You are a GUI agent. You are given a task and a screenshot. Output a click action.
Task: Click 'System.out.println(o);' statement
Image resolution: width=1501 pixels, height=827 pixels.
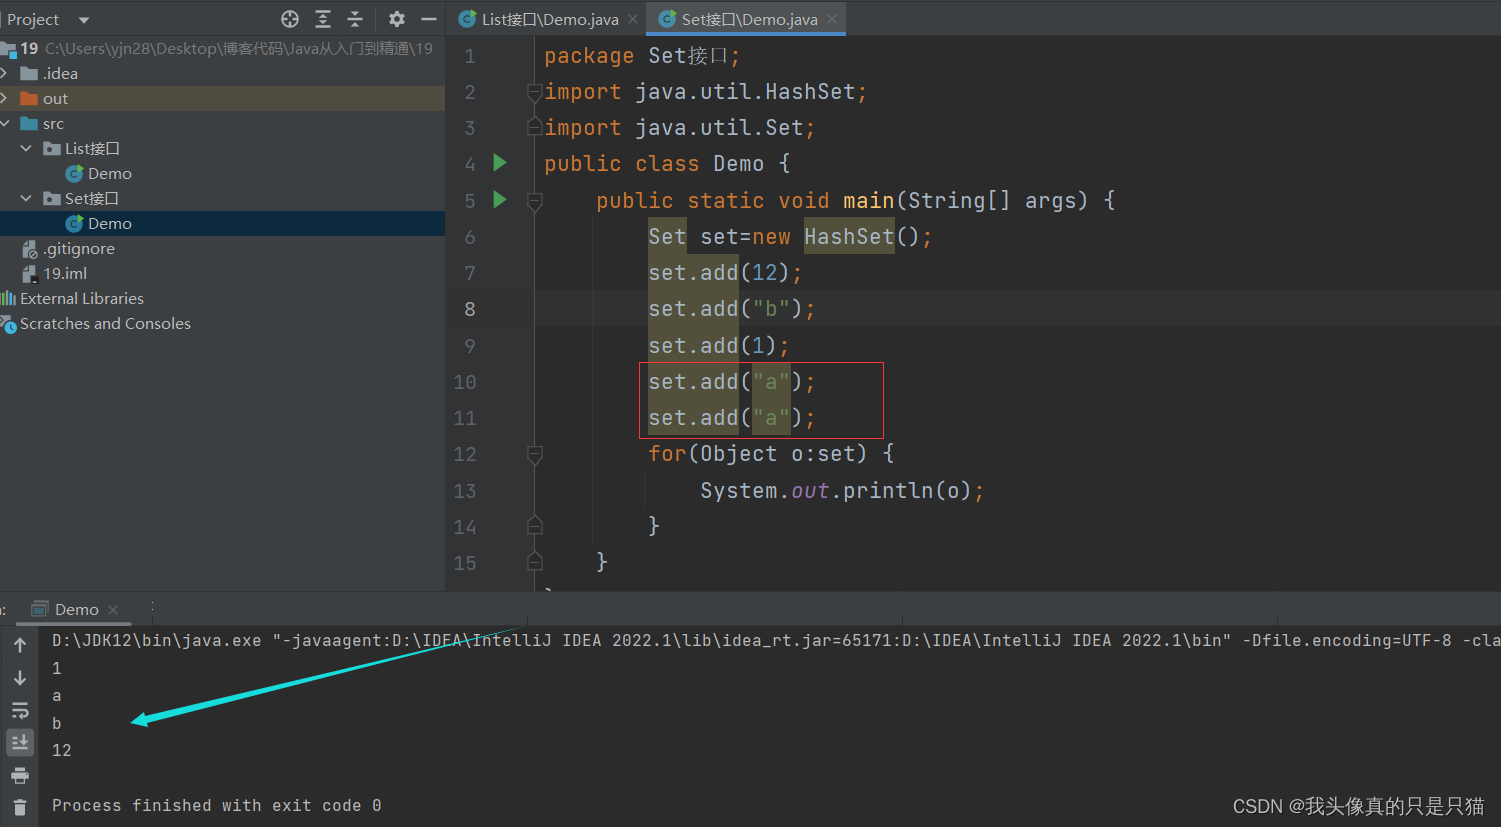pyautogui.click(x=842, y=491)
